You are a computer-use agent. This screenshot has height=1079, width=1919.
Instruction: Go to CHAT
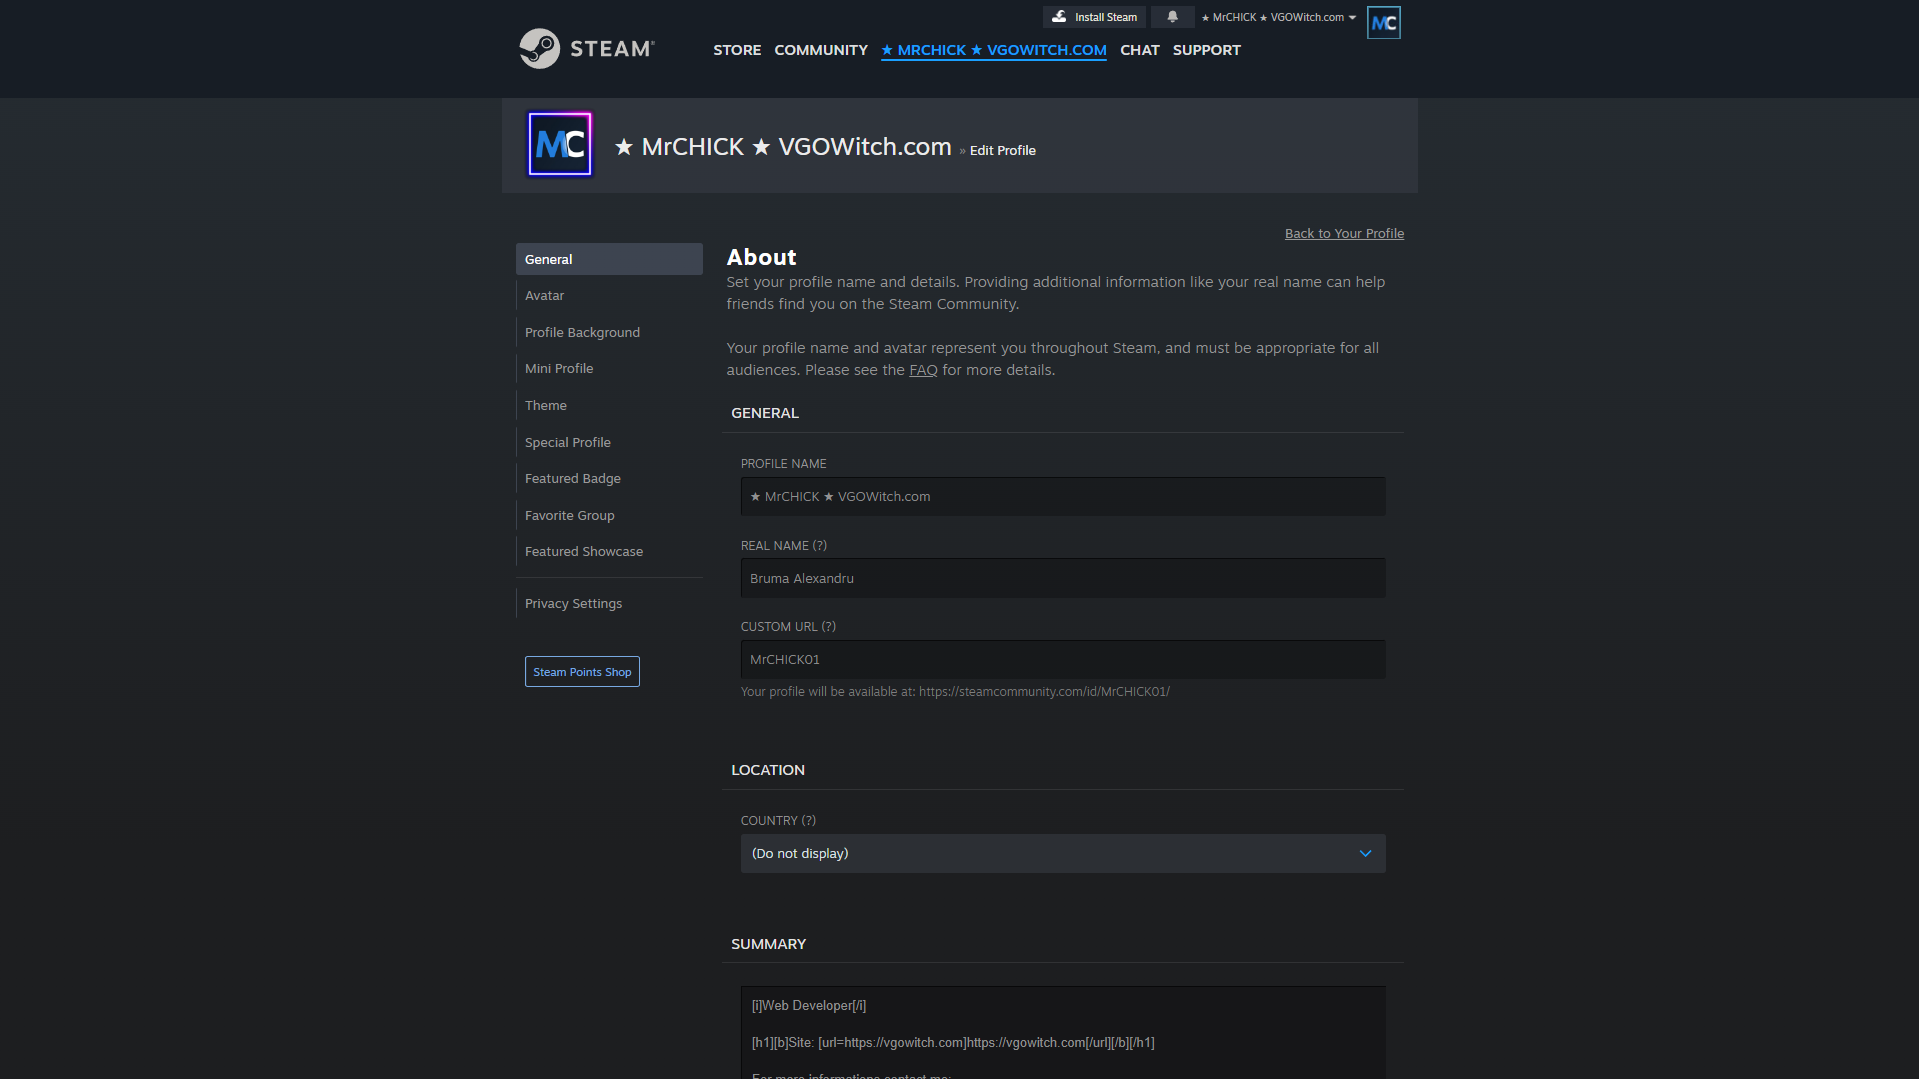point(1139,50)
